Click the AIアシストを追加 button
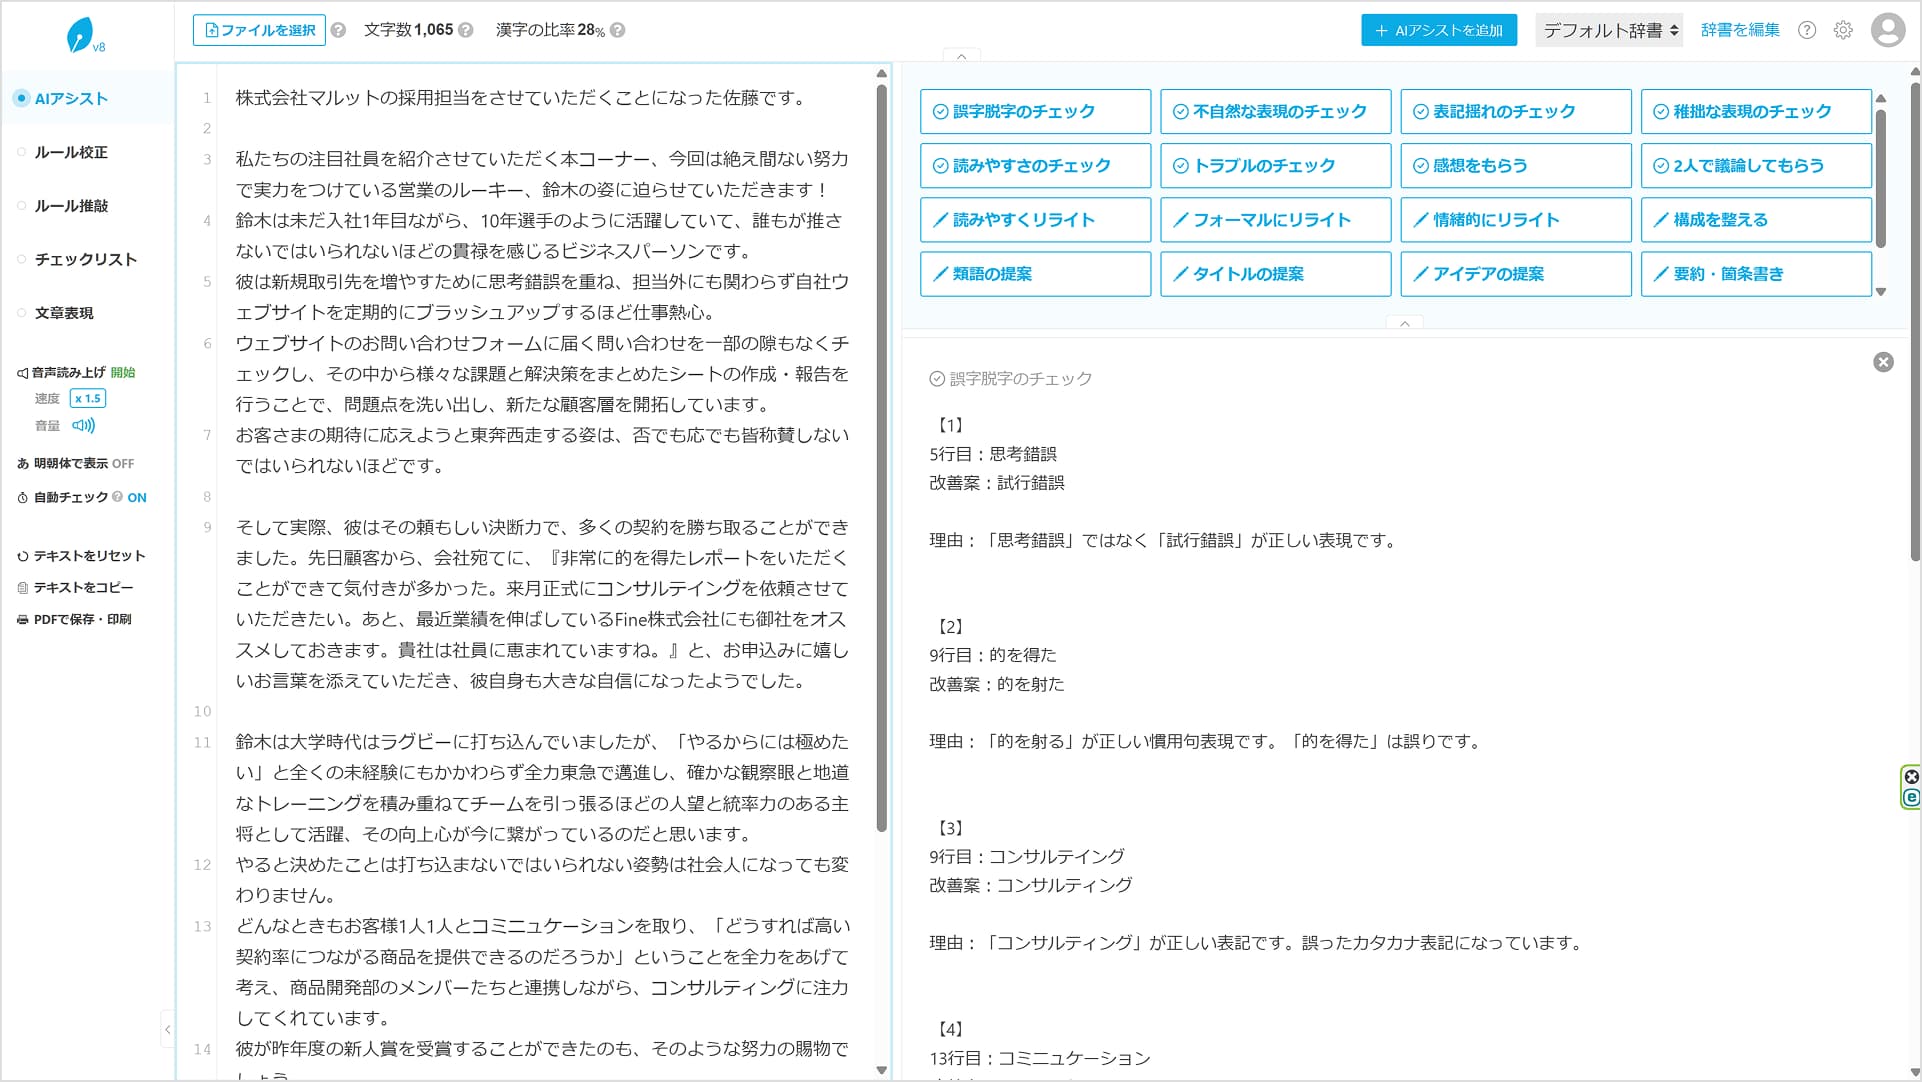Image resolution: width=1922 pixels, height=1082 pixels. (1438, 30)
